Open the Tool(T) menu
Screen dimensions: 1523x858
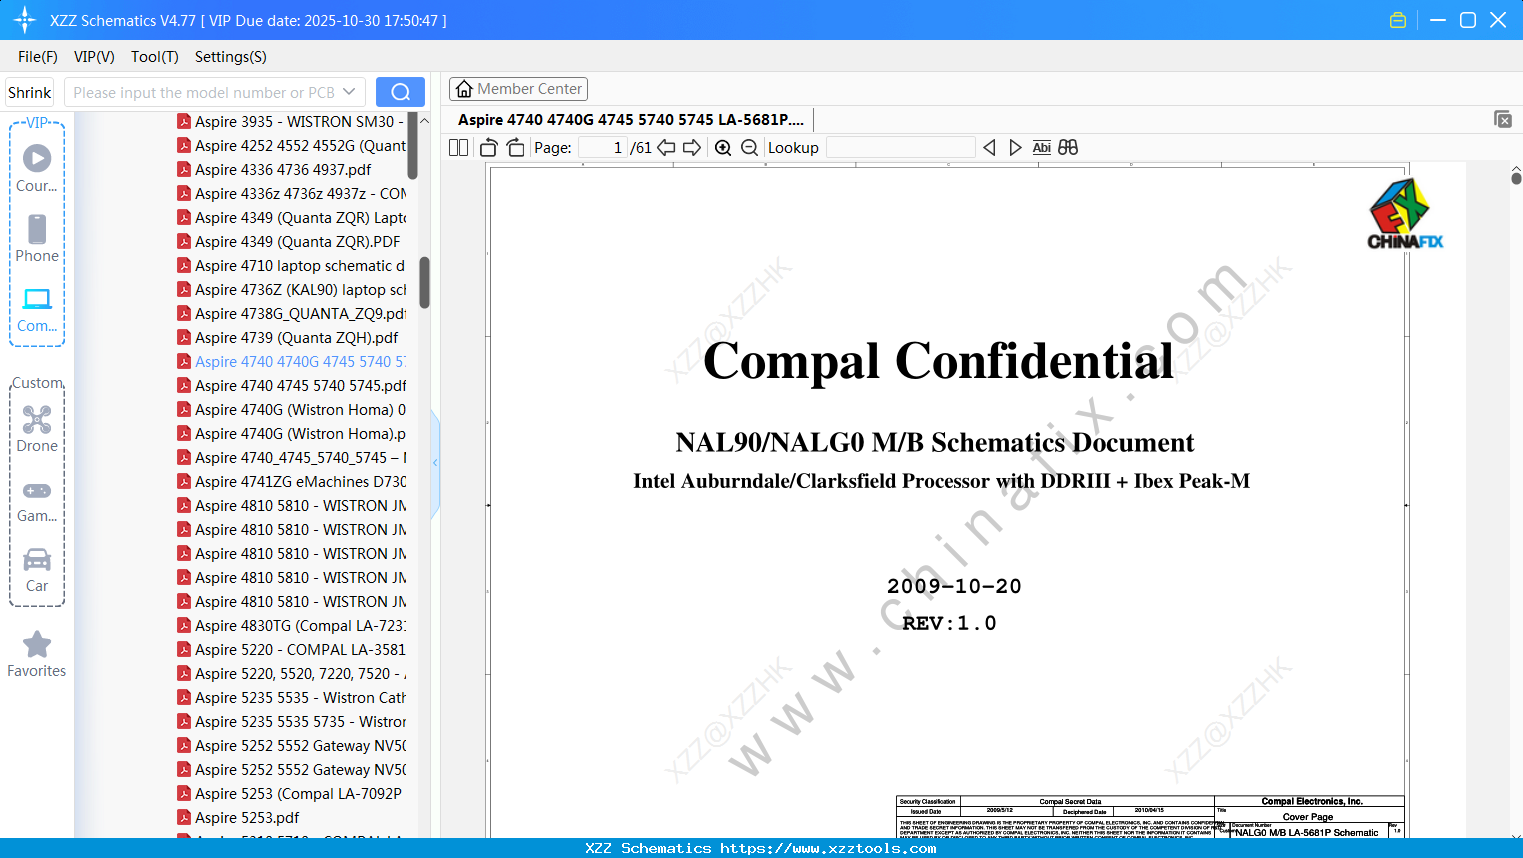[155, 57]
